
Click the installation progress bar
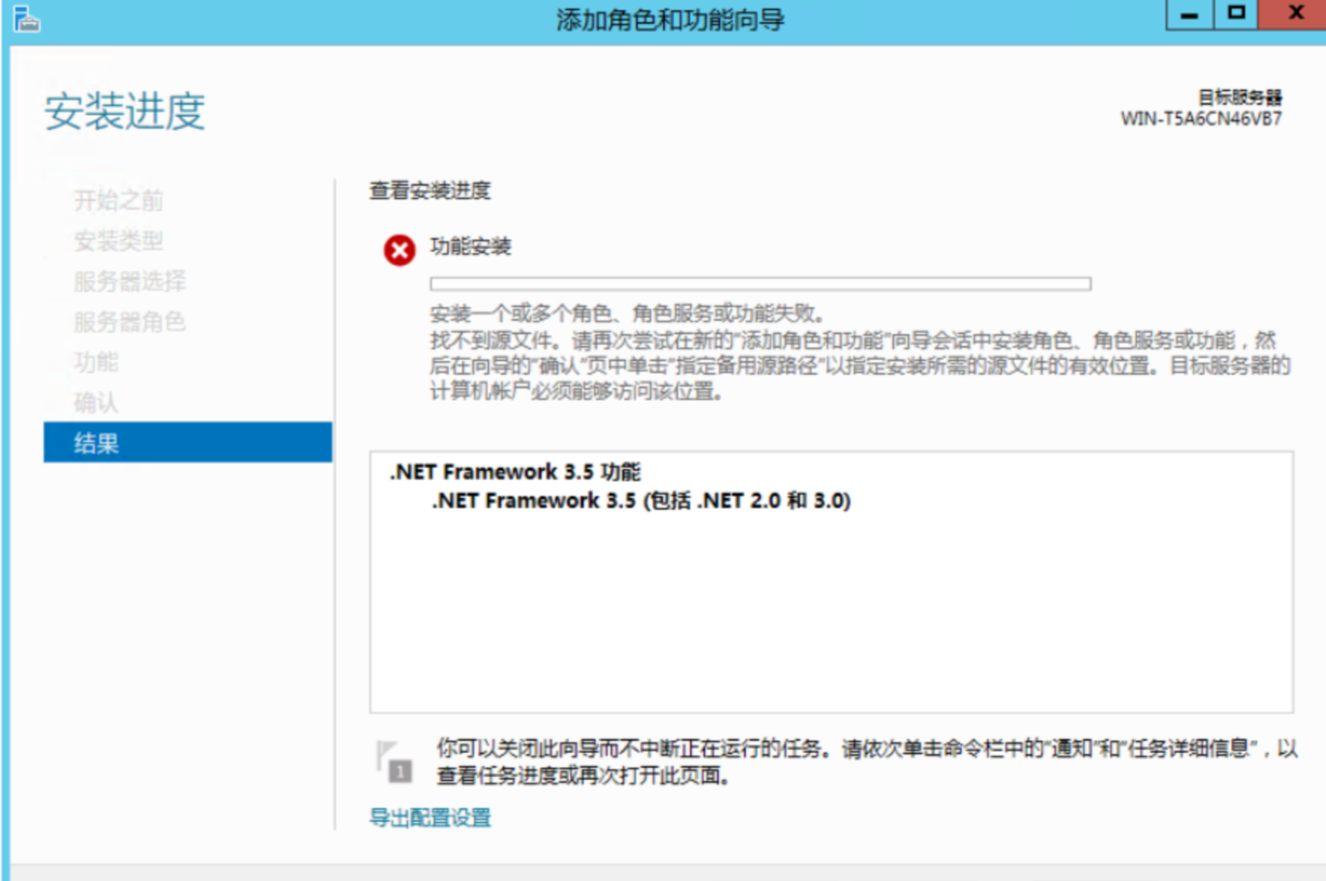pyautogui.click(x=760, y=284)
